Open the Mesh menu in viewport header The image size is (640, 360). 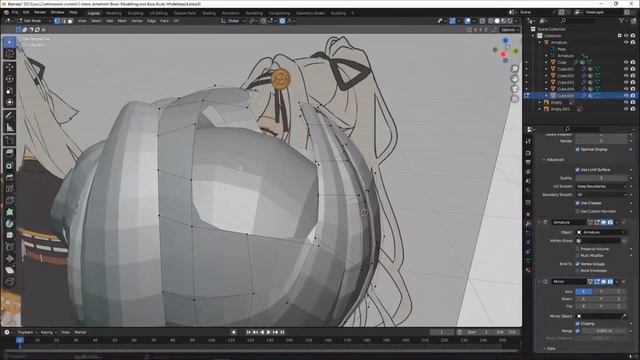click(122, 21)
